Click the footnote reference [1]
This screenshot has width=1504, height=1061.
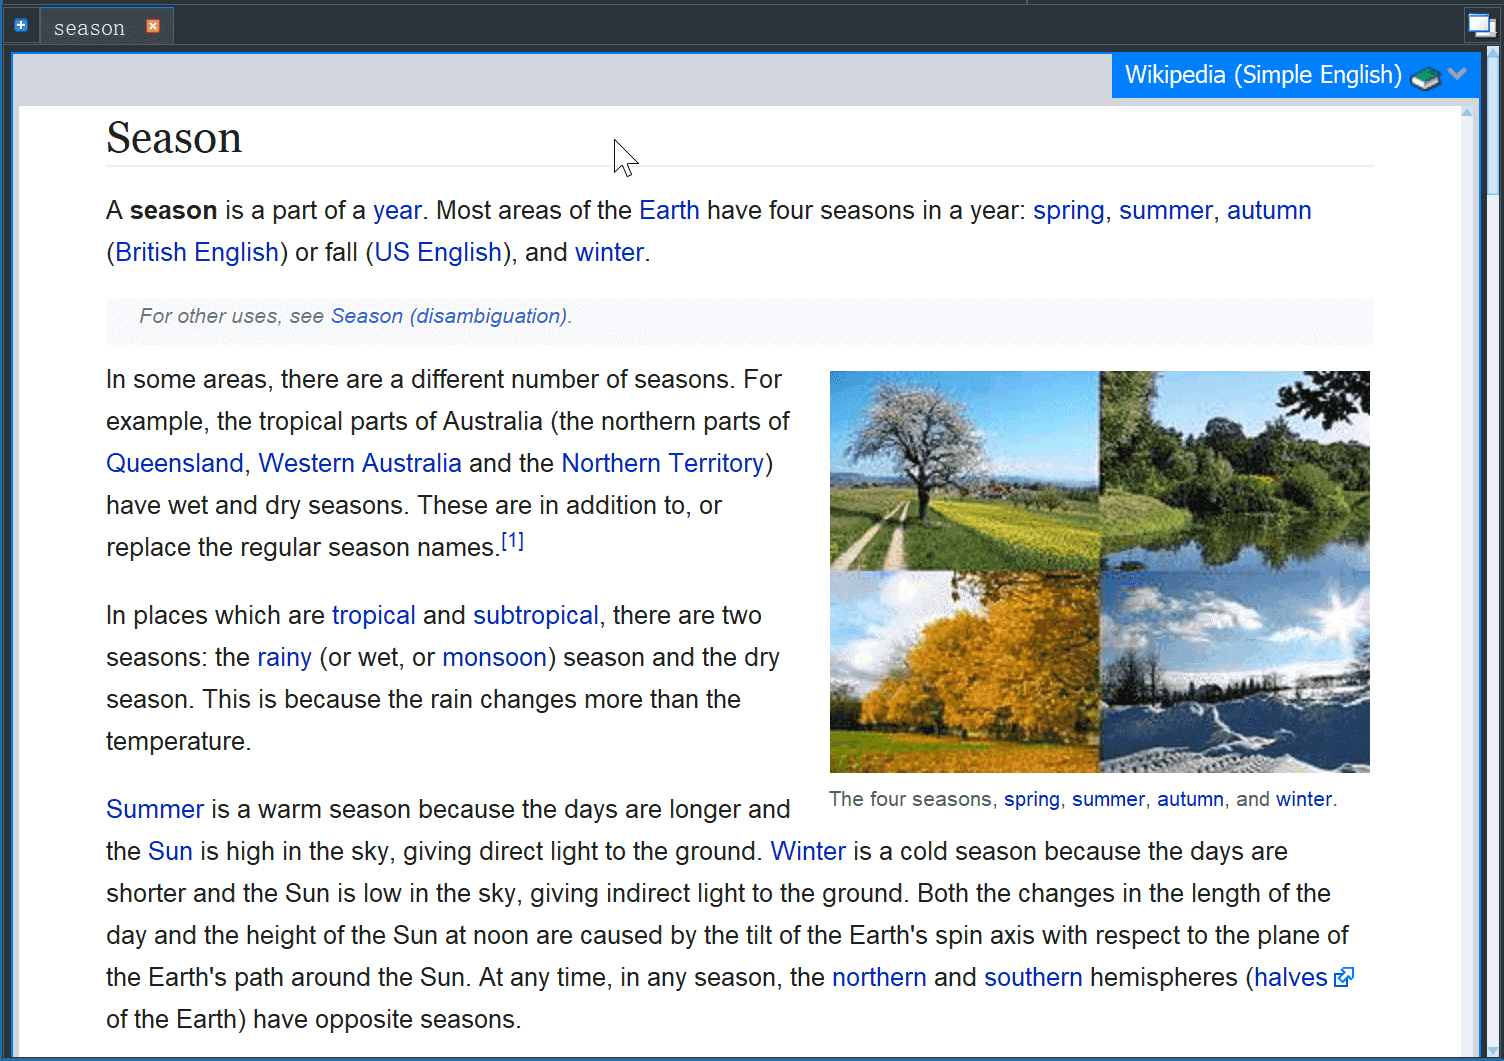pyautogui.click(x=512, y=541)
